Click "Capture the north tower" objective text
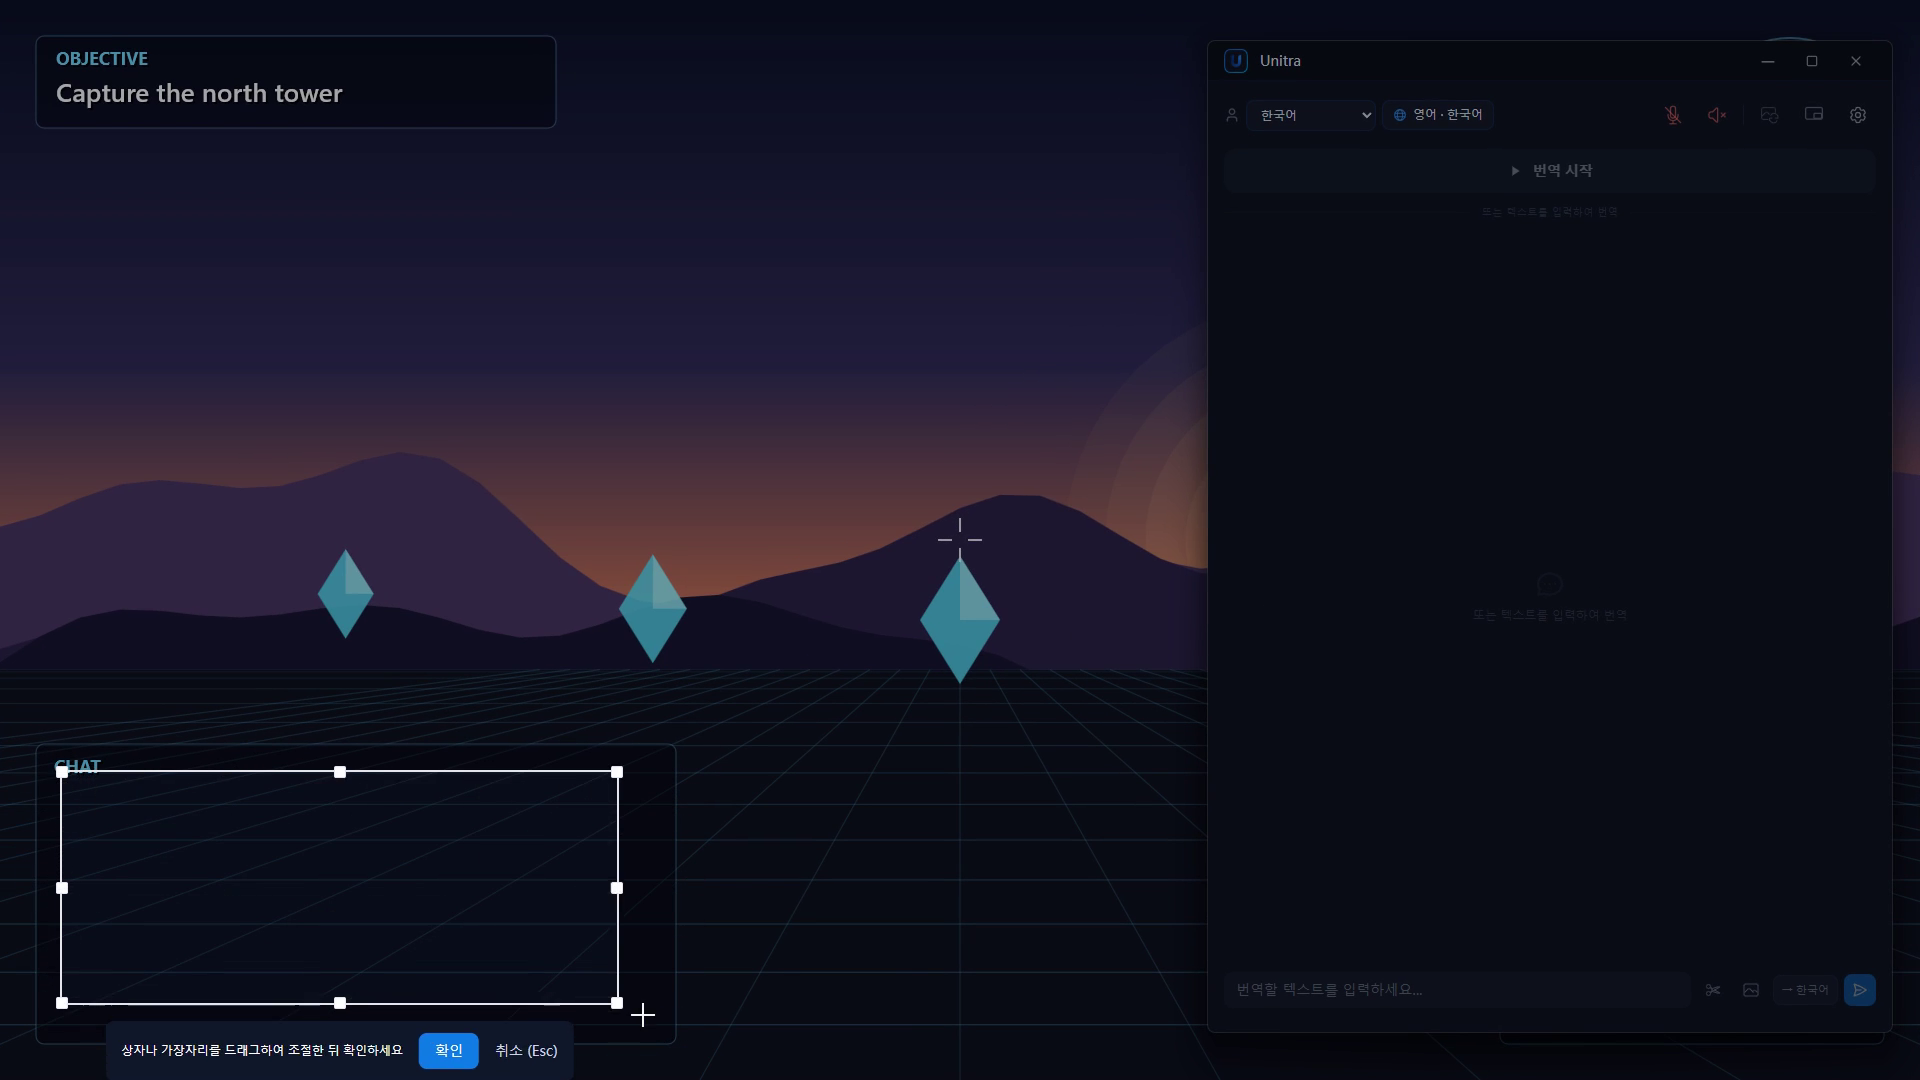 tap(199, 94)
